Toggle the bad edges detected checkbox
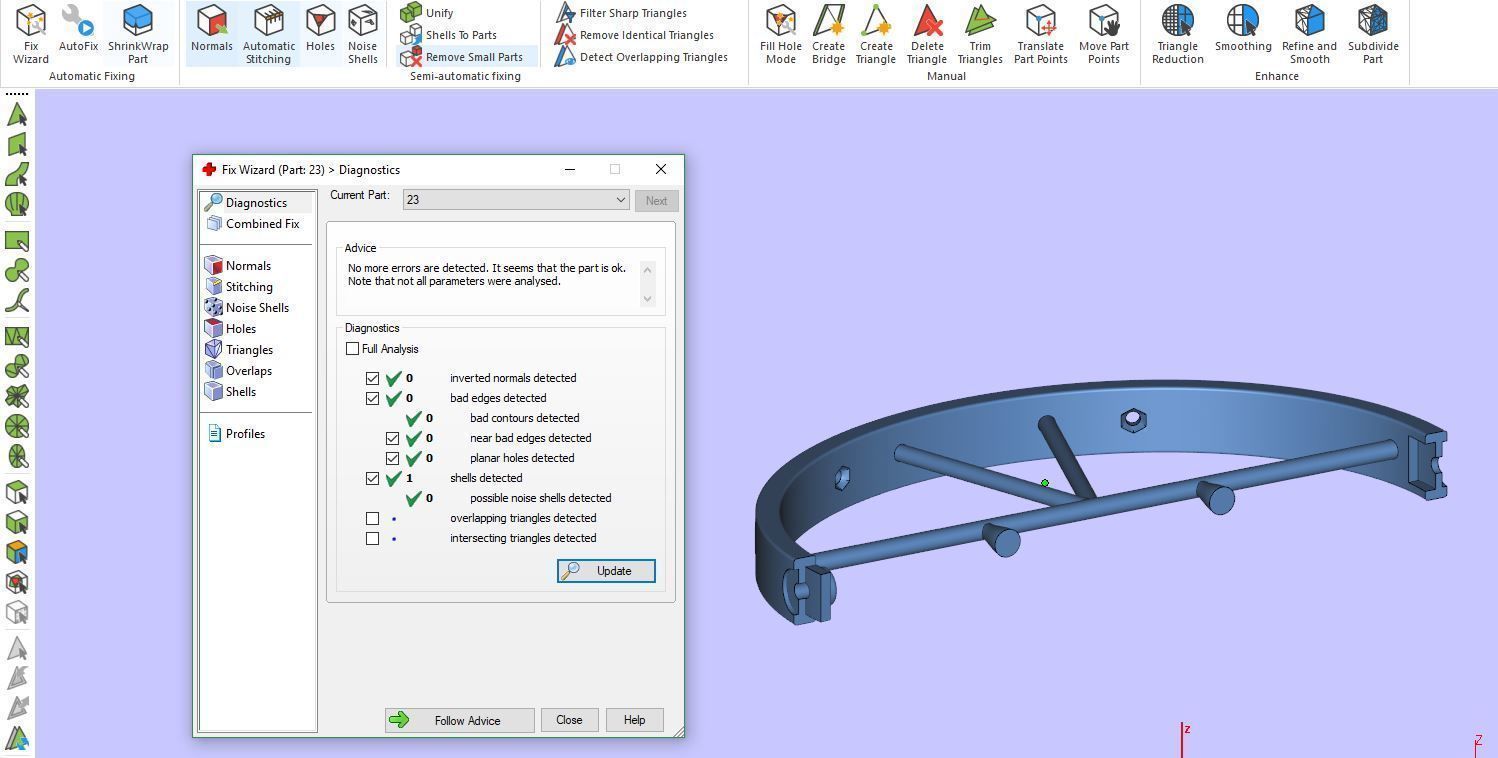 pyautogui.click(x=372, y=398)
